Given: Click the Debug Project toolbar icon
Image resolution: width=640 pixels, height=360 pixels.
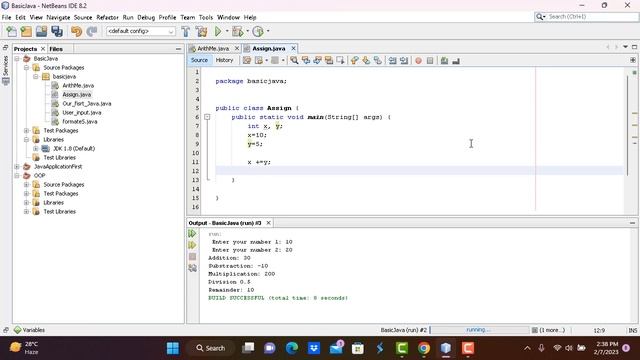Looking at the screenshot, I should pos(237,31).
